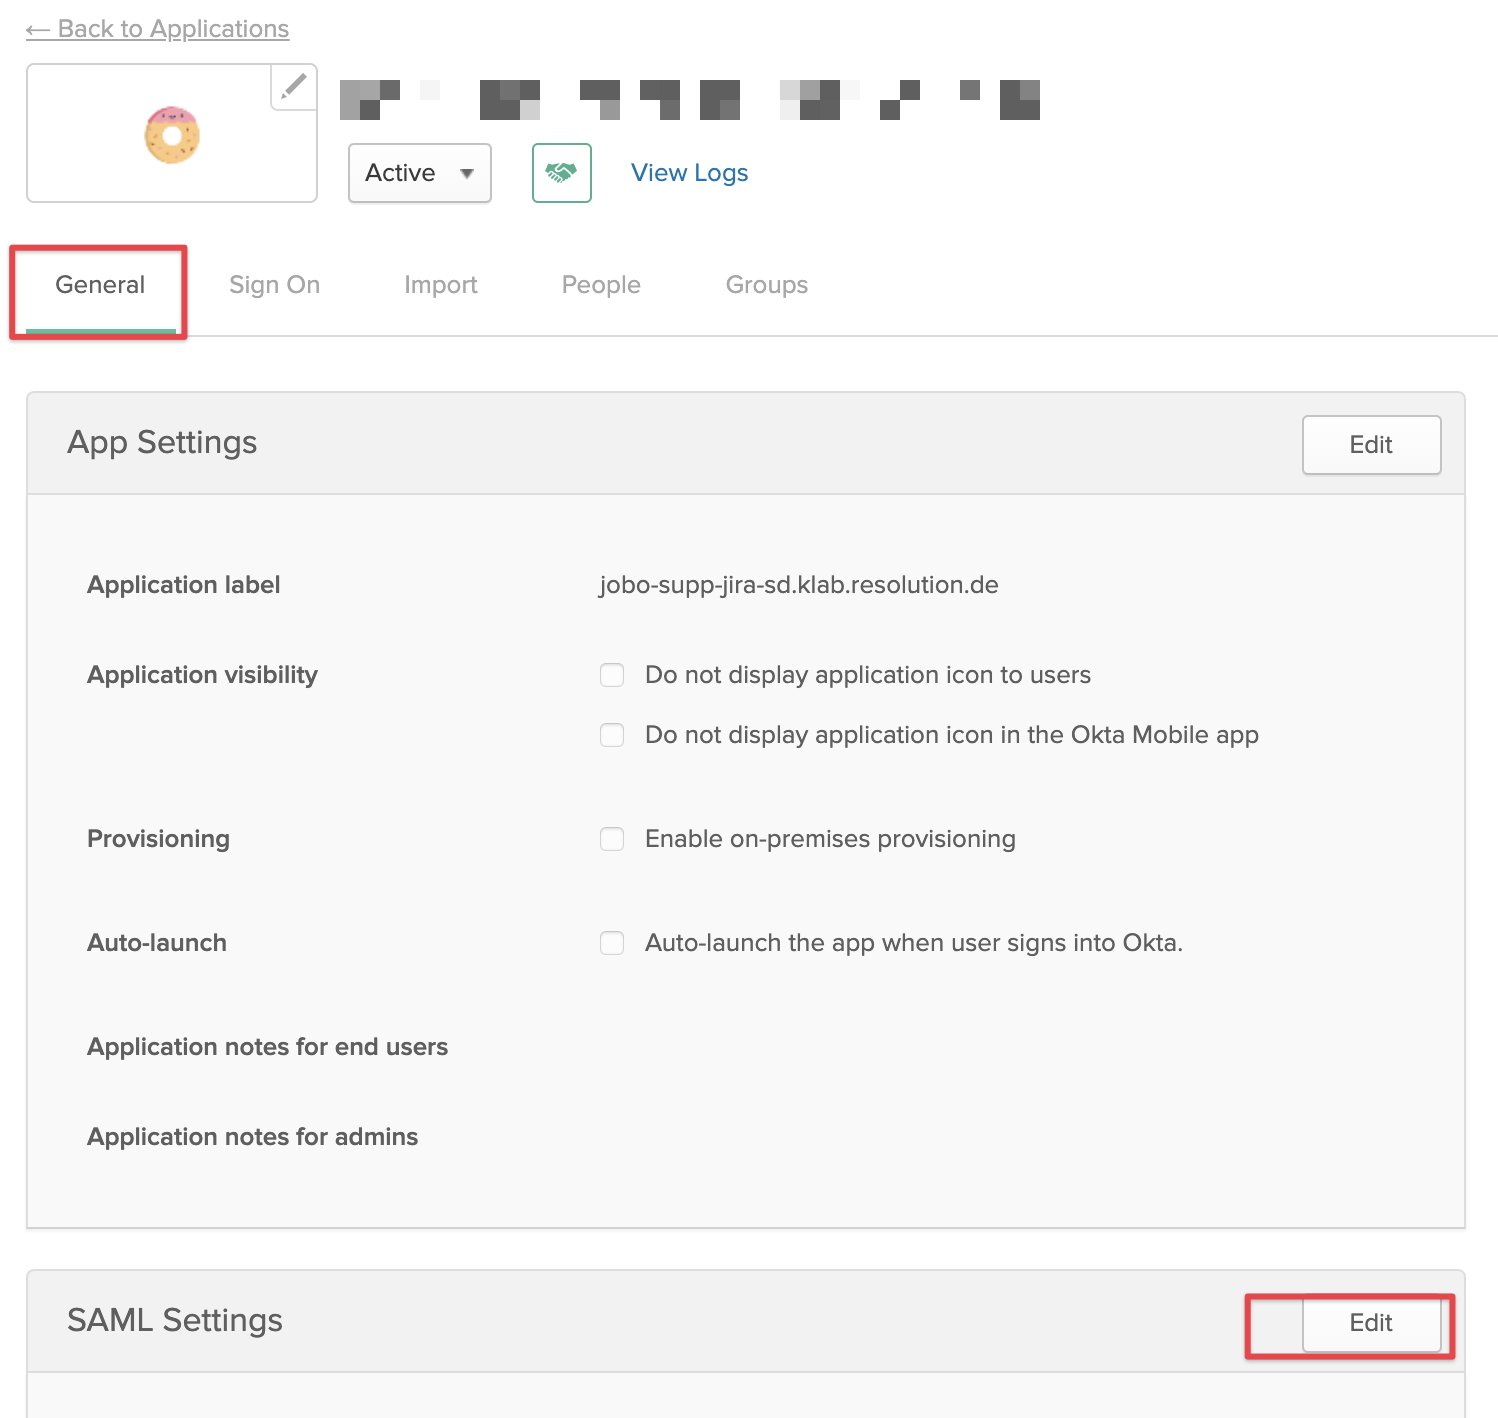Click Edit button in SAML Settings
The image size is (1498, 1418).
pos(1370,1323)
